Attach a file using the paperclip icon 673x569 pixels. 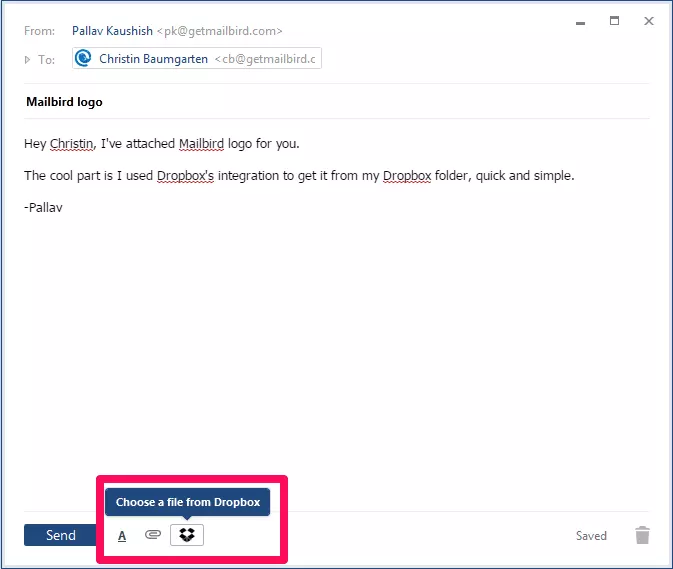click(153, 535)
